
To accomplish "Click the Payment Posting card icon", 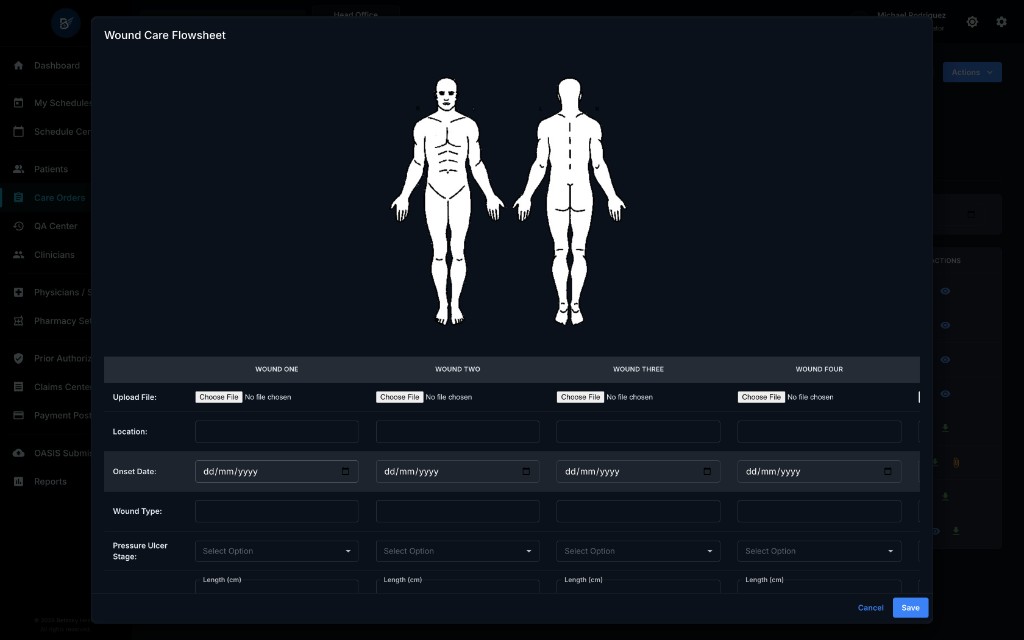I will point(18,415).
